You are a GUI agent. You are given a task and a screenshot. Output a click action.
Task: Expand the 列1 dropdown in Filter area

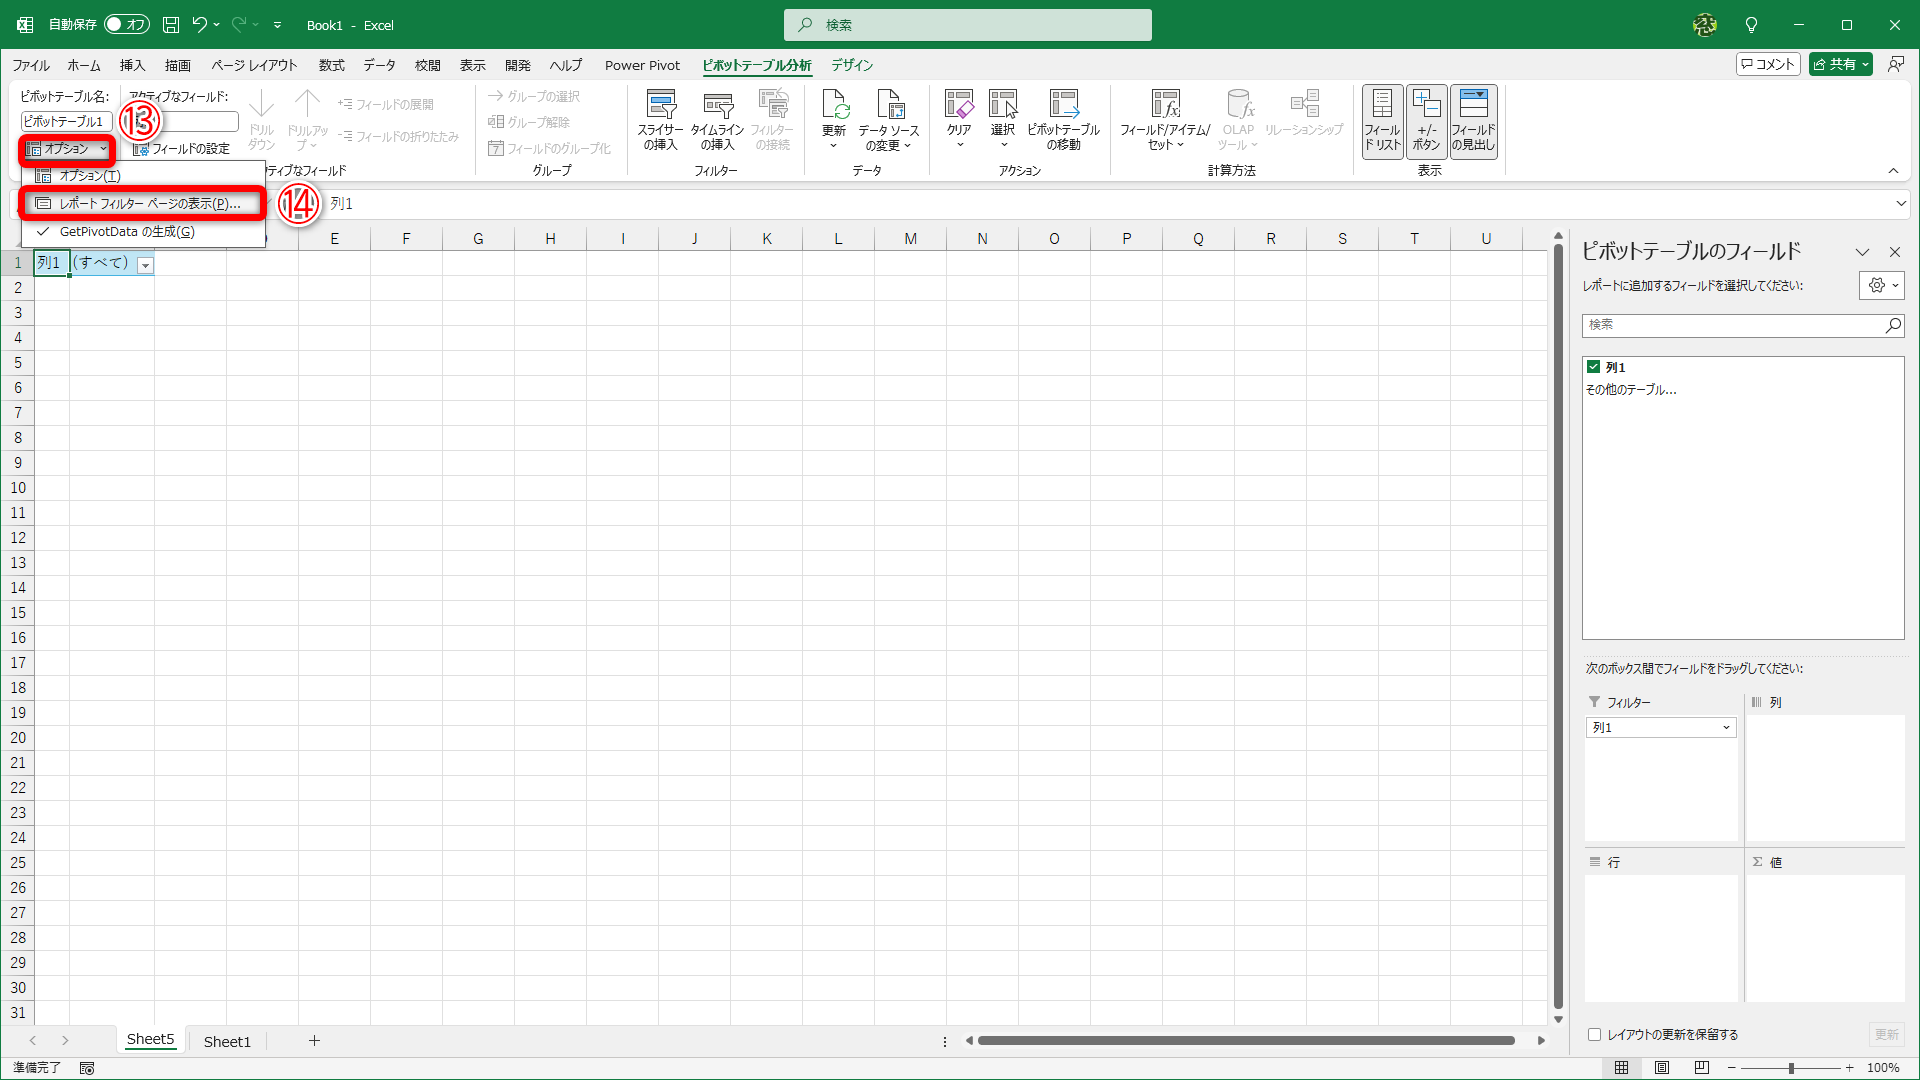pyautogui.click(x=1726, y=728)
